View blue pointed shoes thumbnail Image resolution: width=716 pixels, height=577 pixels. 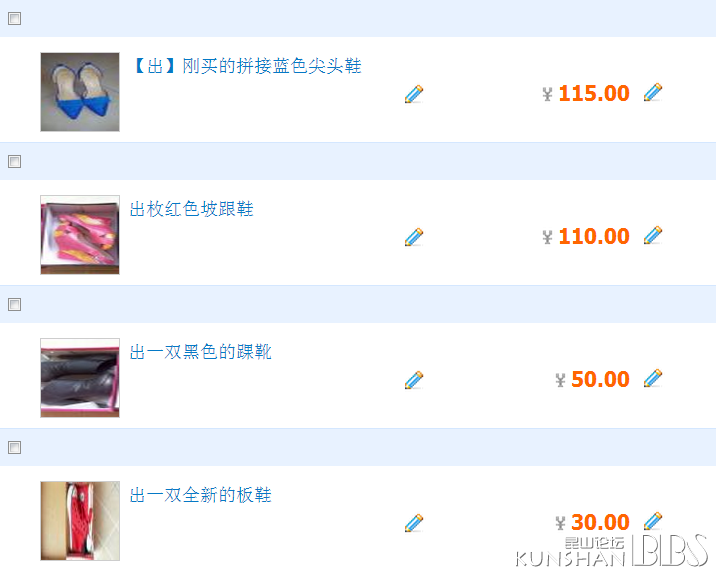pyautogui.click(x=80, y=92)
